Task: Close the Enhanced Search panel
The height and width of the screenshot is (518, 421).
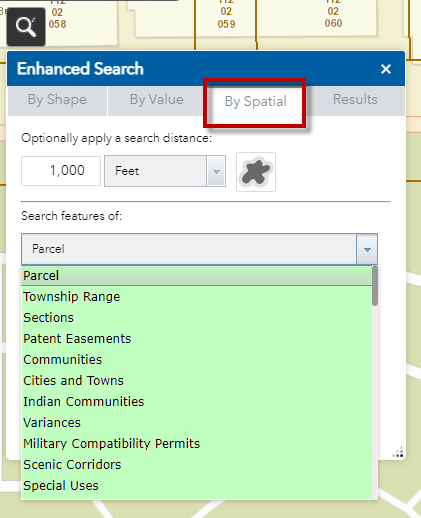Action: [386, 69]
